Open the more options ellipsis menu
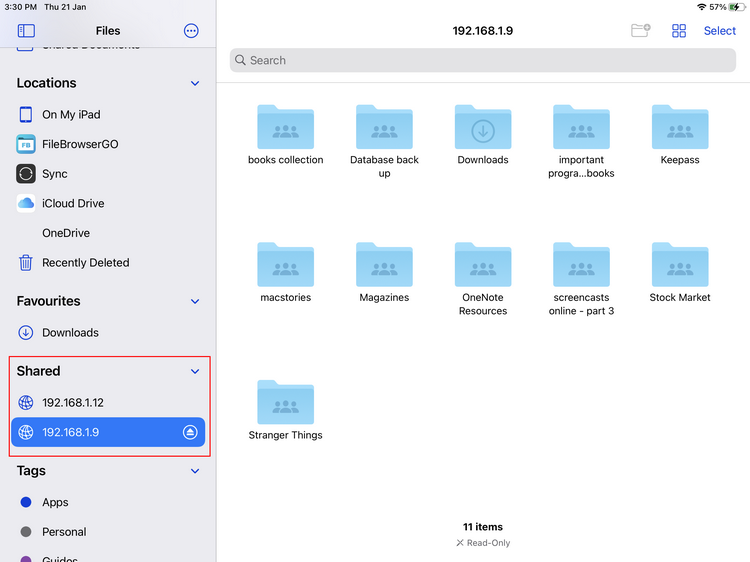The width and height of the screenshot is (750, 562). pyautogui.click(x=191, y=31)
